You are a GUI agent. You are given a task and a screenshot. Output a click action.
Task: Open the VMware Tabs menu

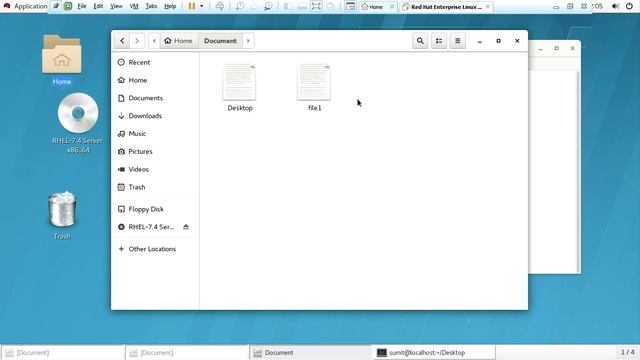click(151, 6)
